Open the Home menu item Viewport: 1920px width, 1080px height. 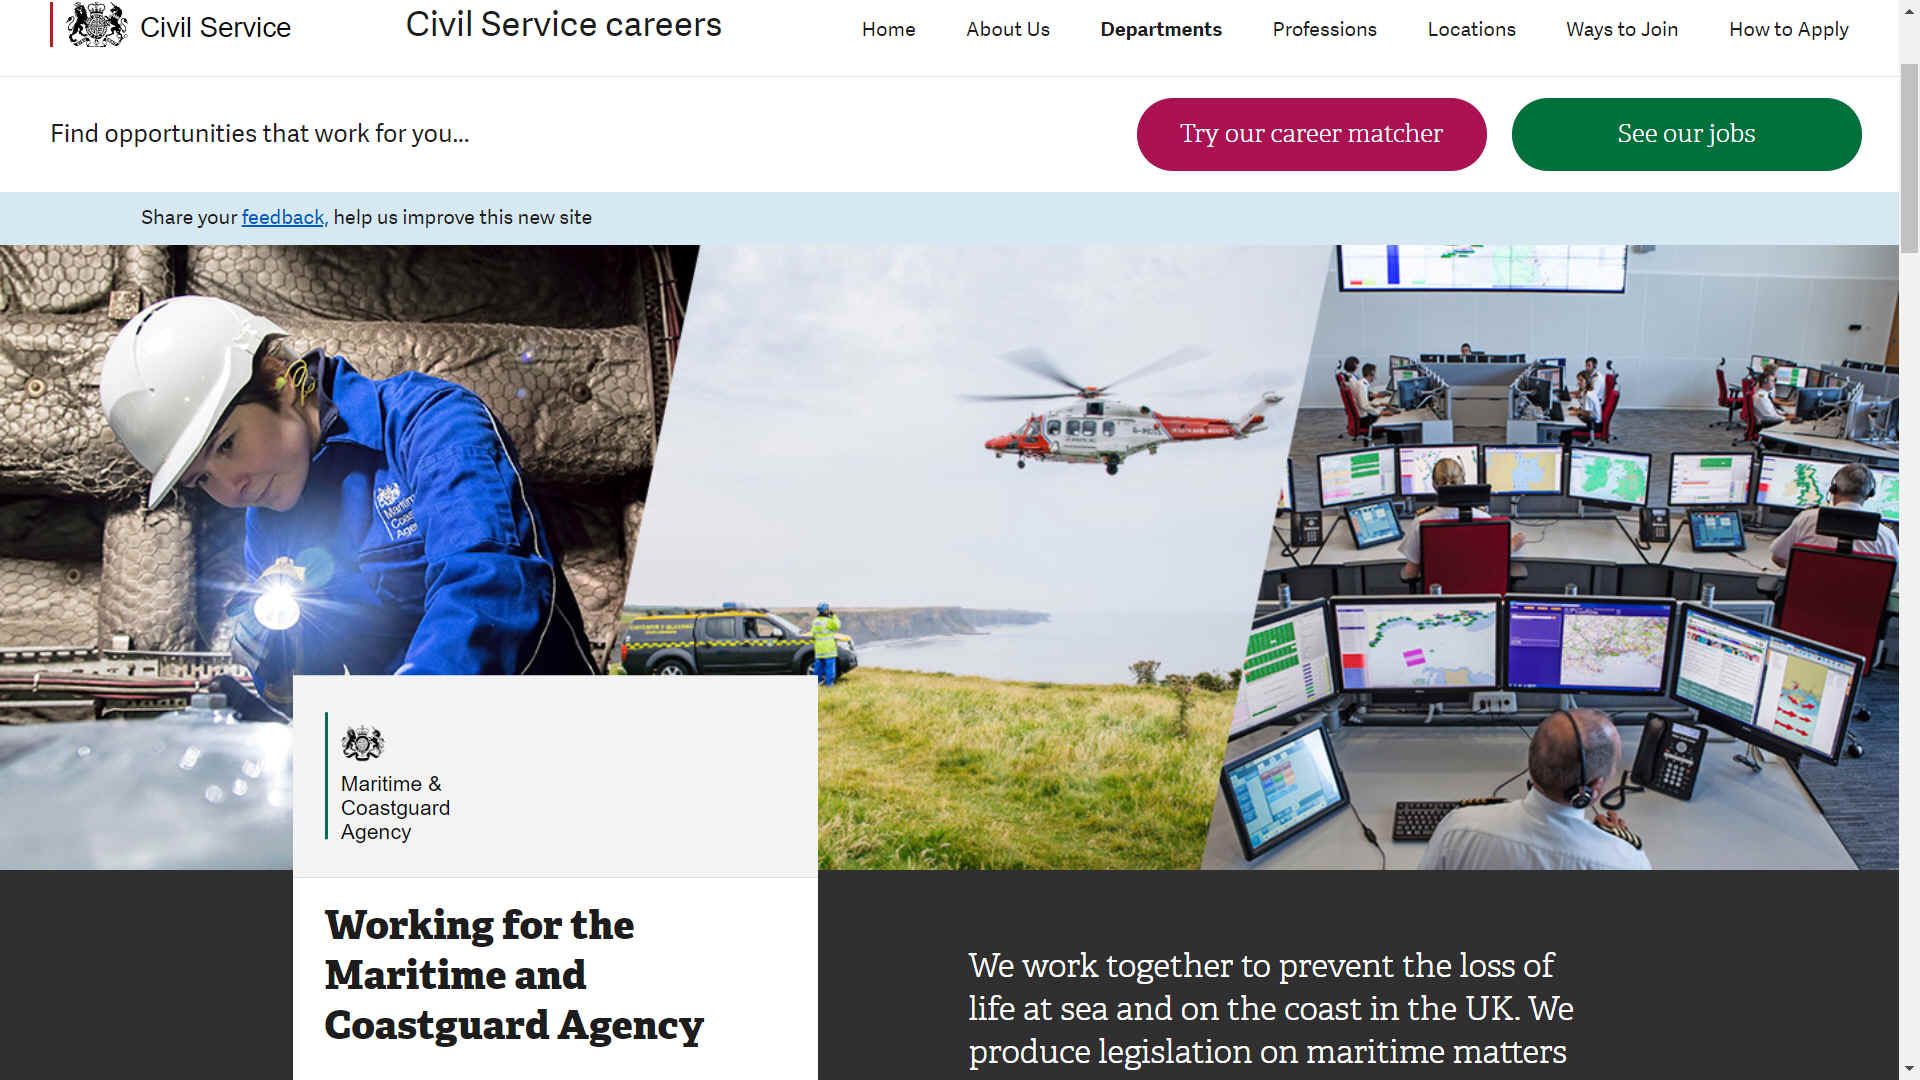click(888, 29)
